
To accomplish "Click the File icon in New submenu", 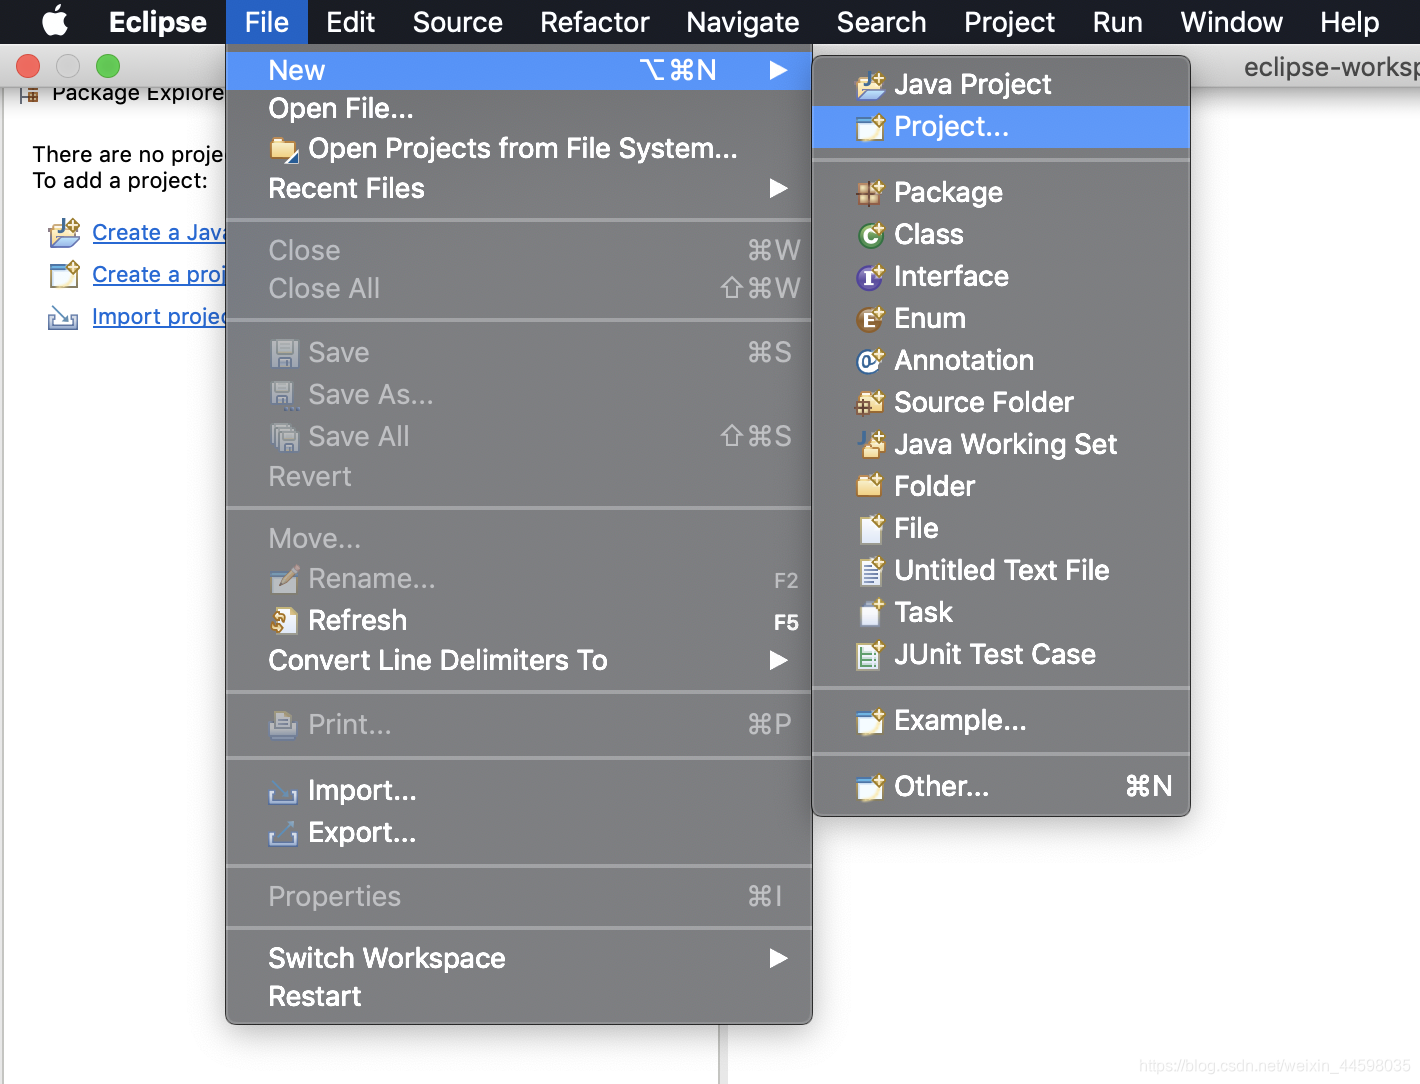I will (870, 528).
